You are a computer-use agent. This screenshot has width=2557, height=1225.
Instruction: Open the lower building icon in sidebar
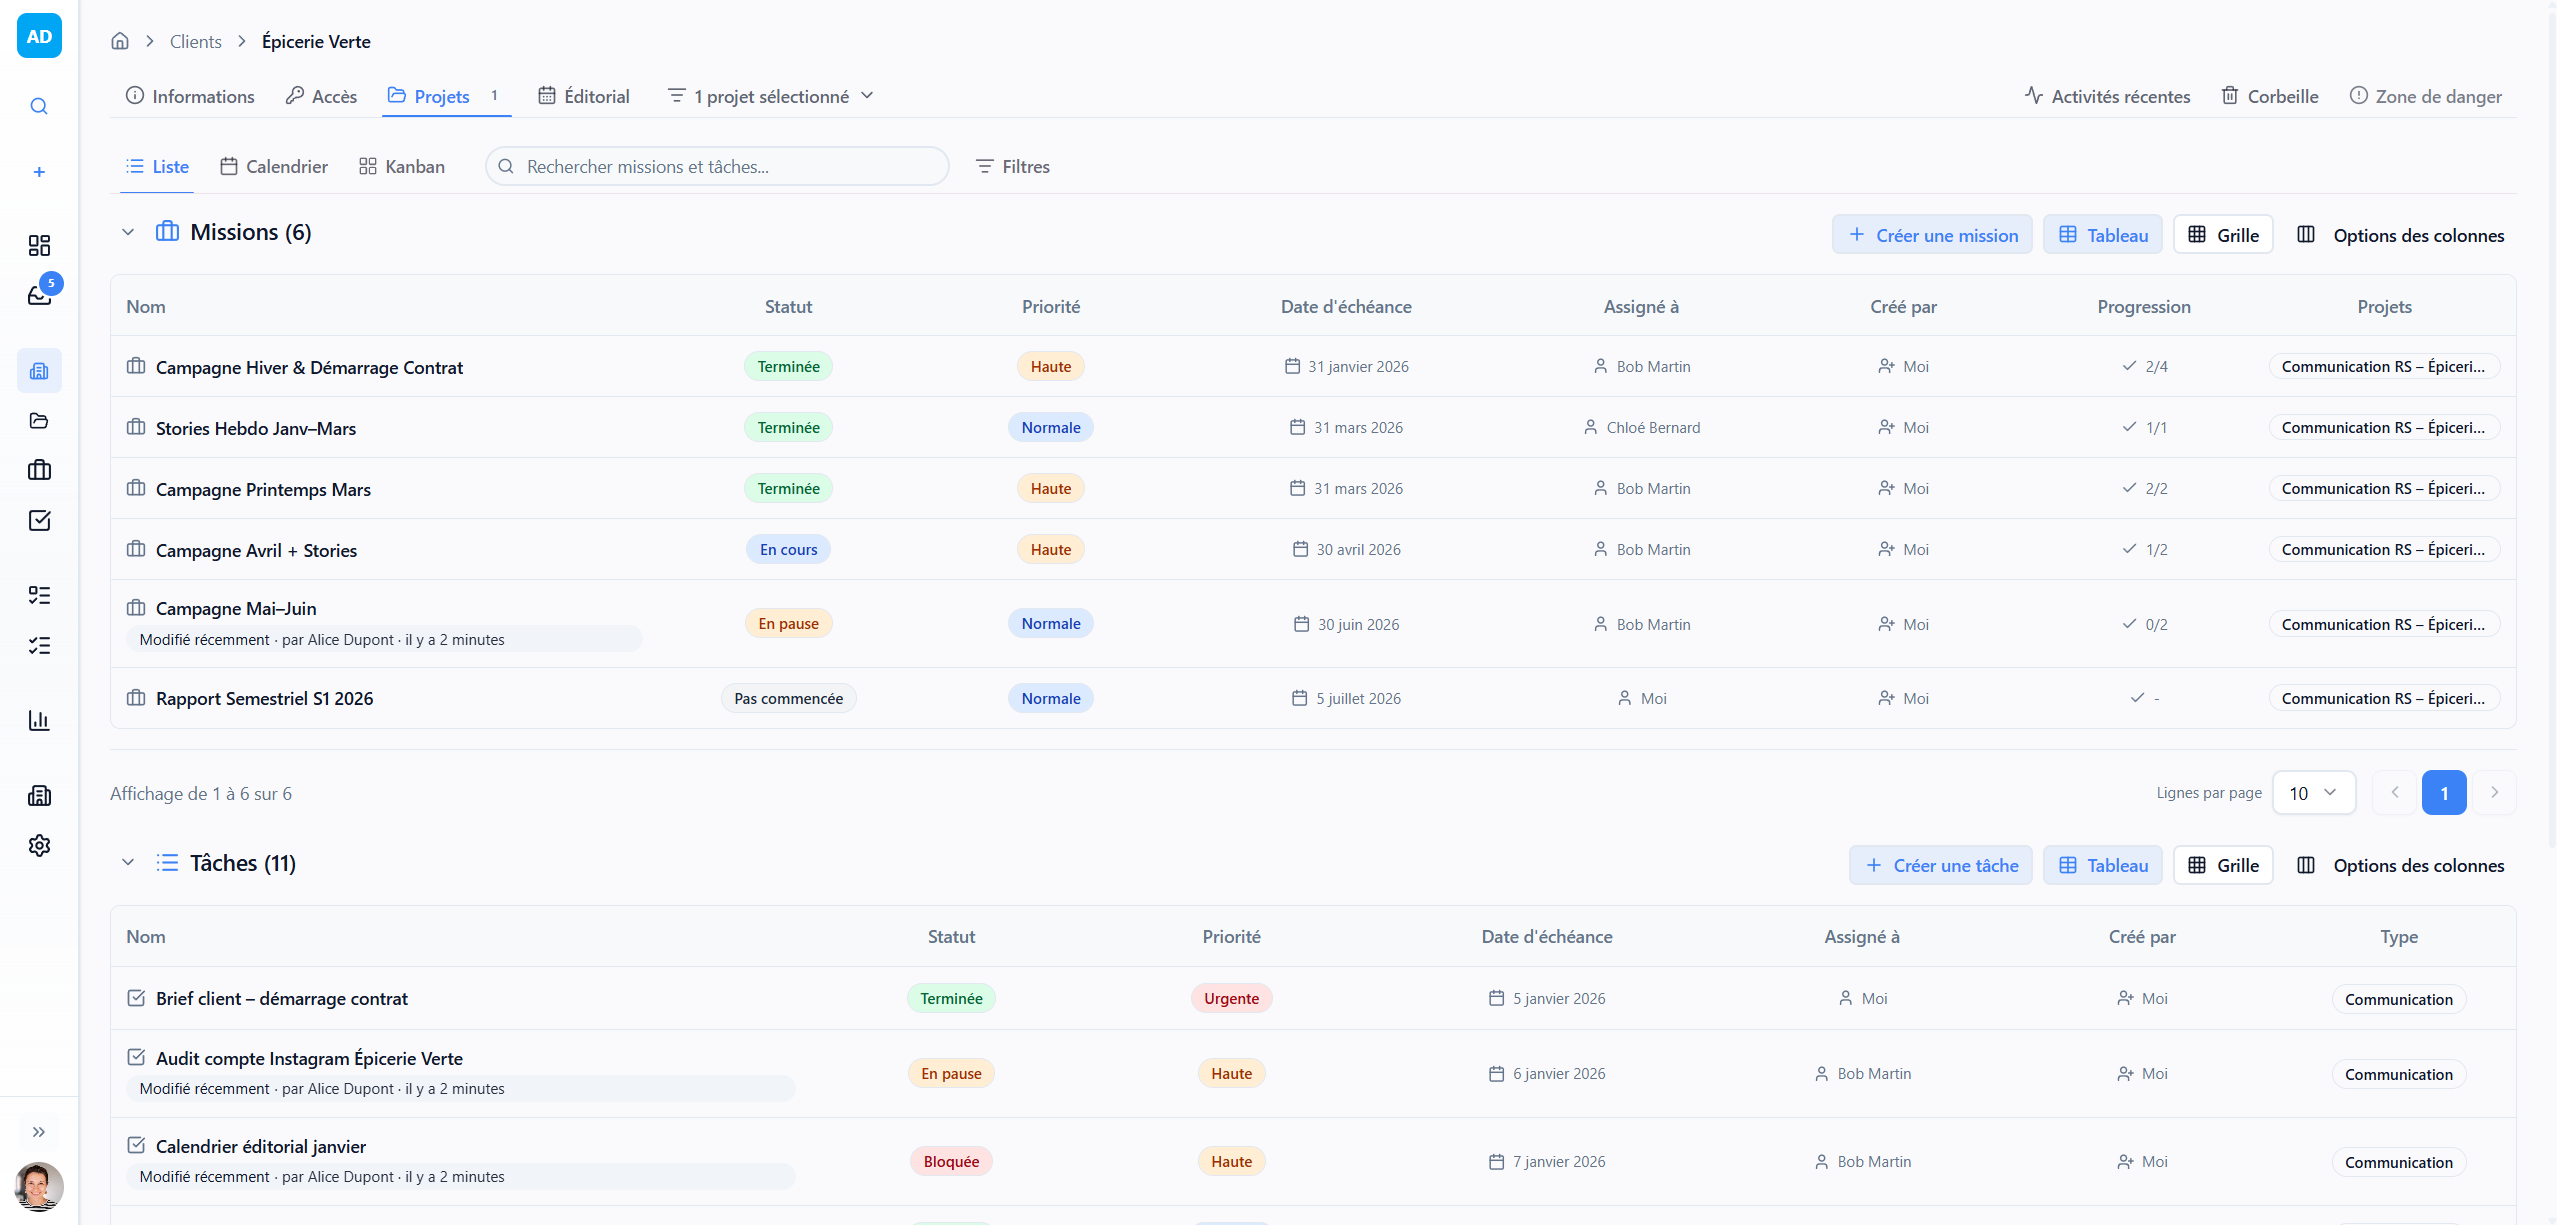(39, 795)
